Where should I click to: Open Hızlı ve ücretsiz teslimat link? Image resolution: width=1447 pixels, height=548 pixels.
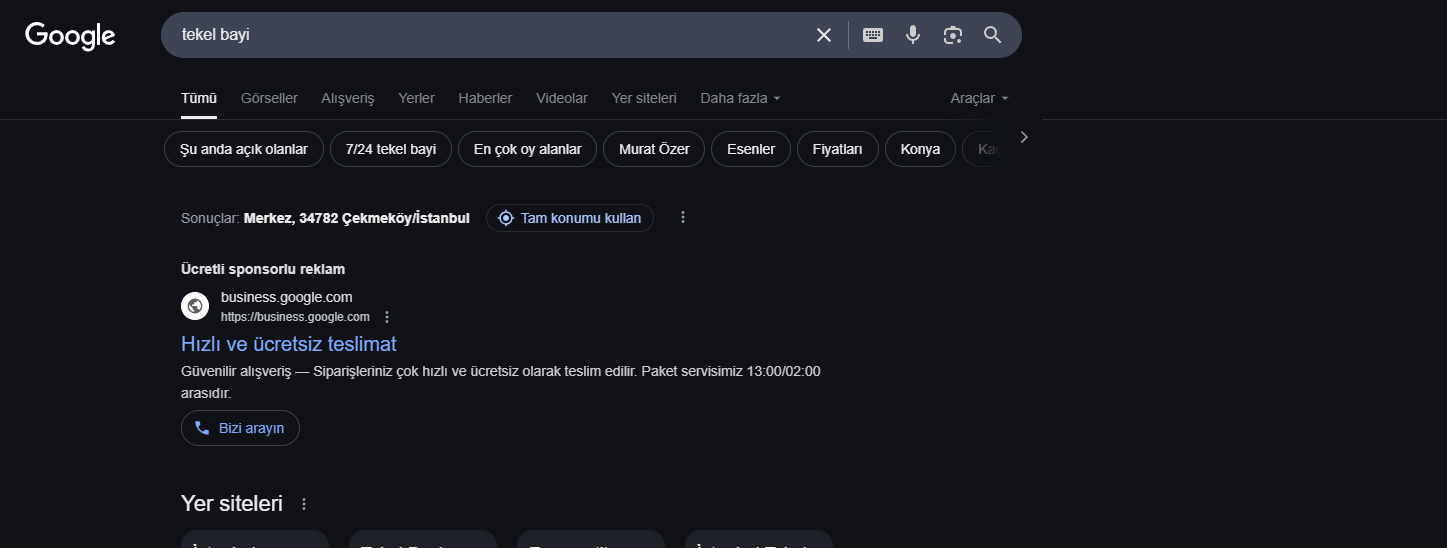(x=289, y=344)
